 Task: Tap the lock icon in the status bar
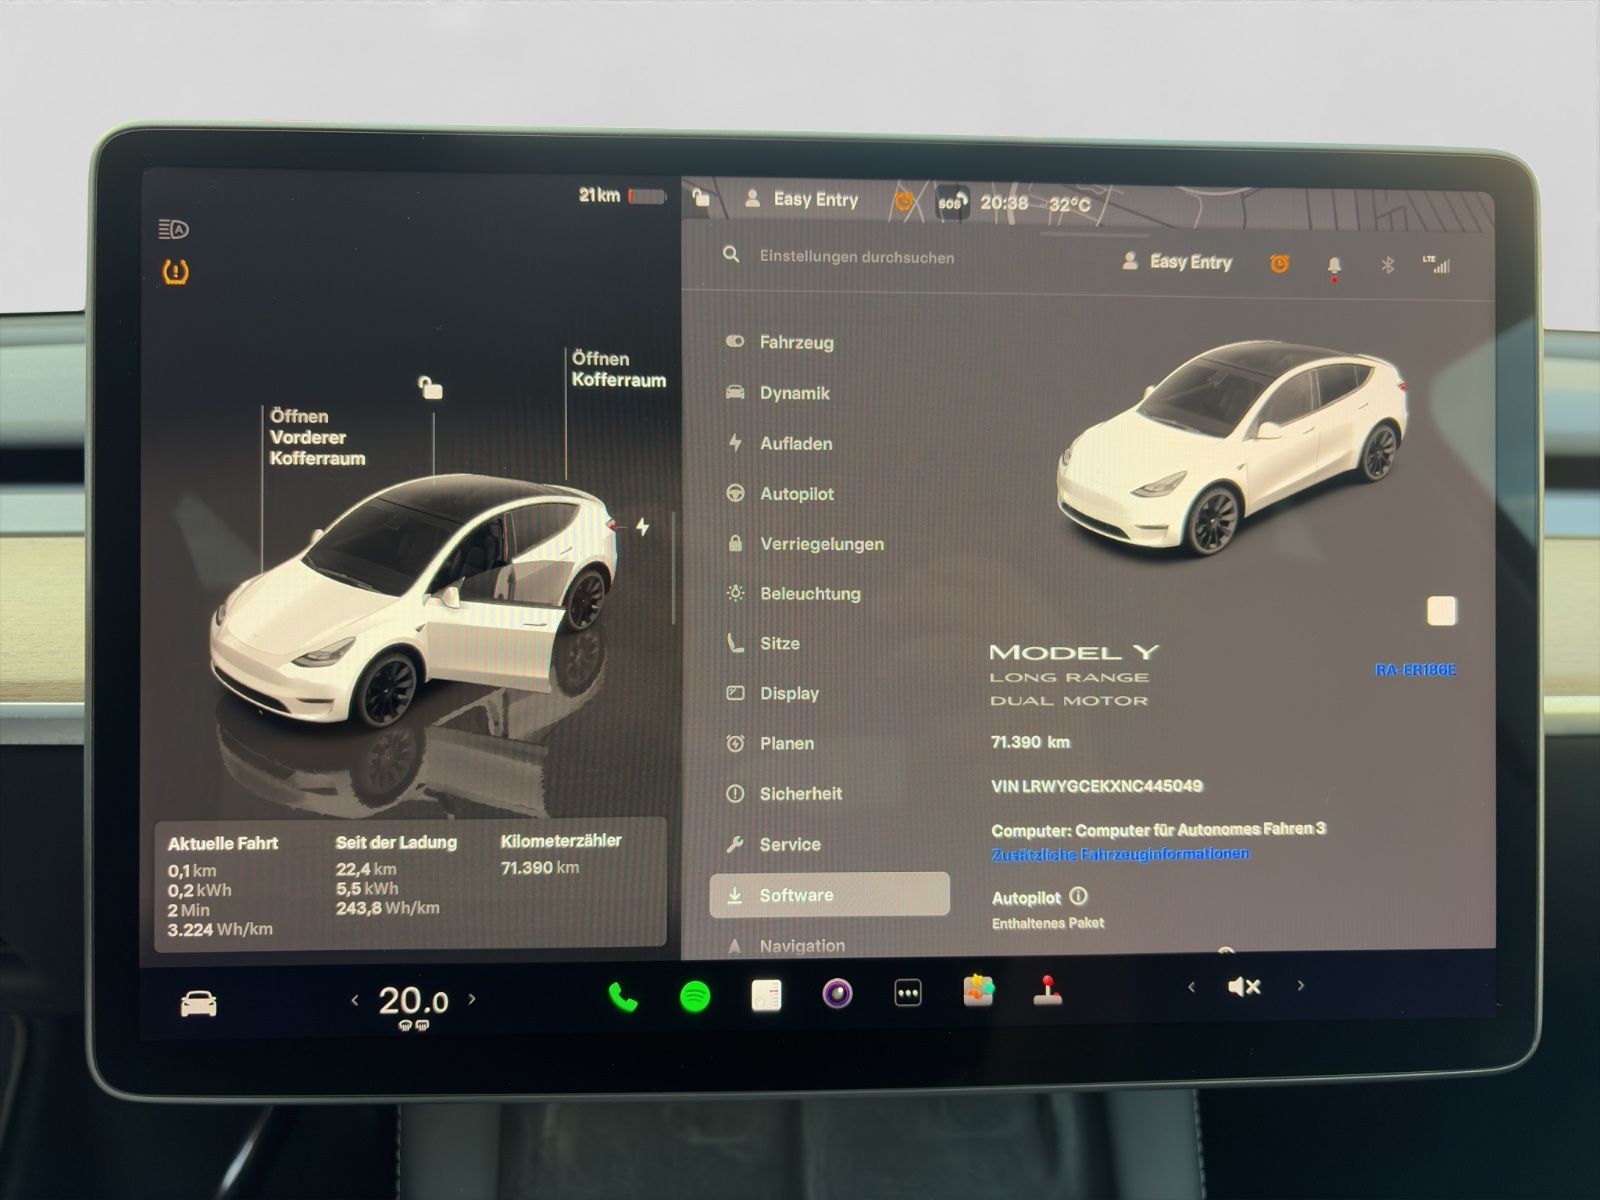pos(701,199)
